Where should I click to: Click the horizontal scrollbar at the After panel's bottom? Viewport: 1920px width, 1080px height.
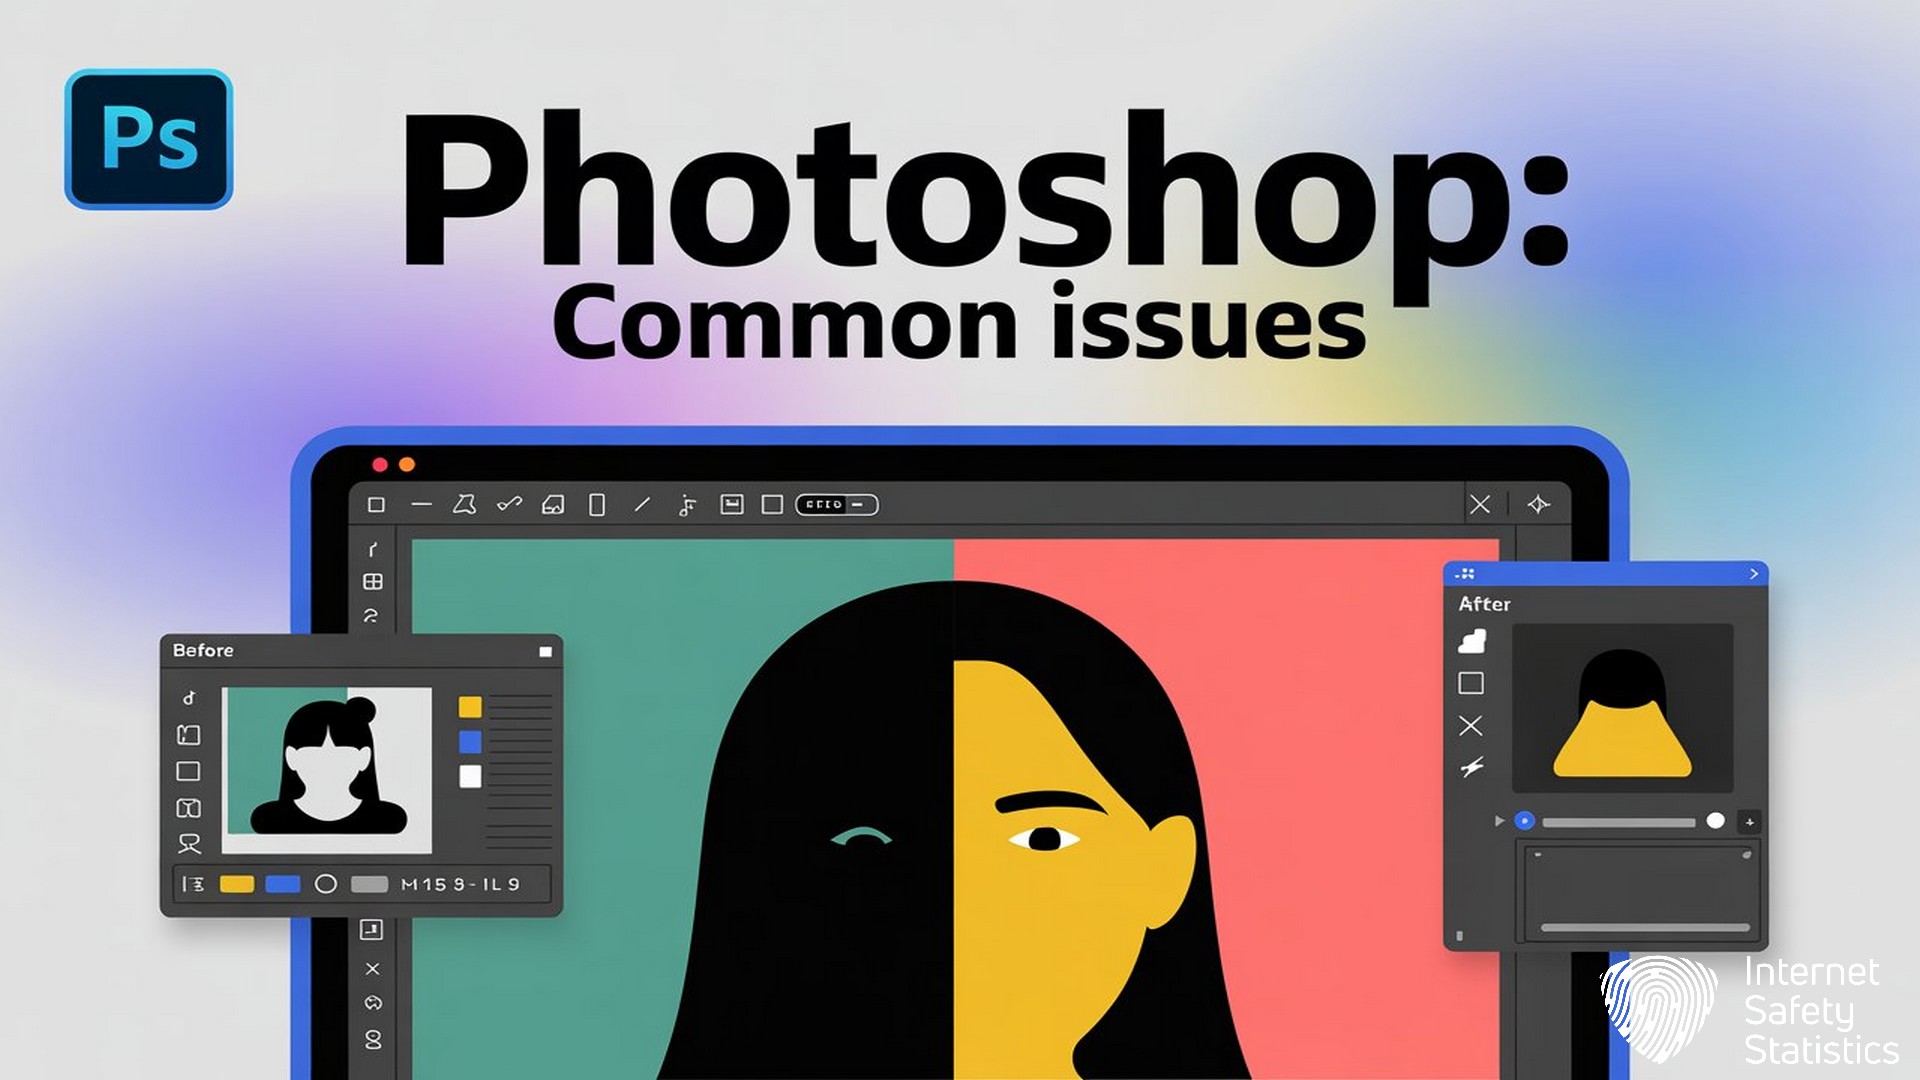[x=1645, y=927]
